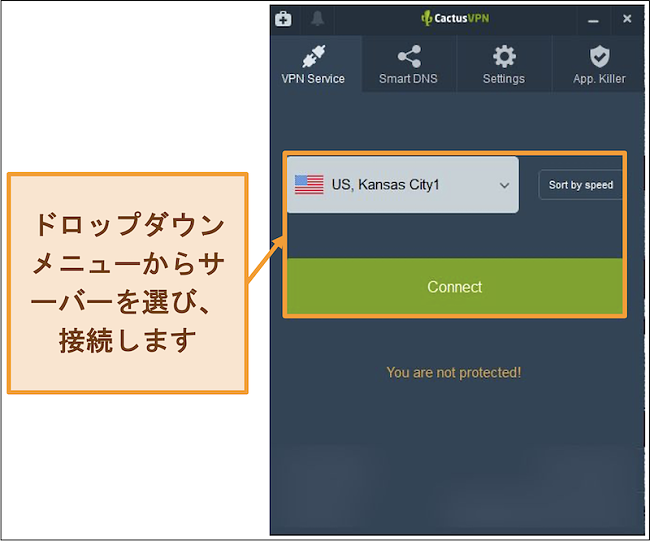Viewport: 650px width, 541px height.
Task: Close the CactusVPN window
Action: 627,19
